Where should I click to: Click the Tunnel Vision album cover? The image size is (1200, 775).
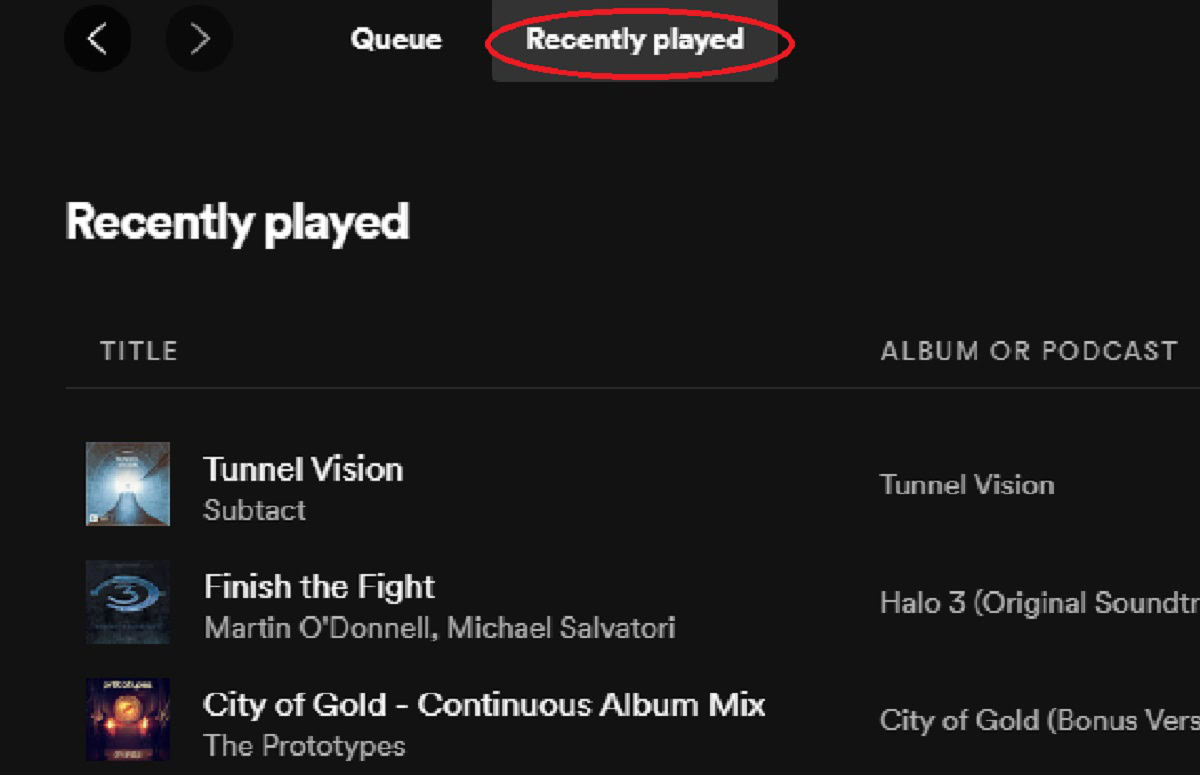(x=128, y=485)
